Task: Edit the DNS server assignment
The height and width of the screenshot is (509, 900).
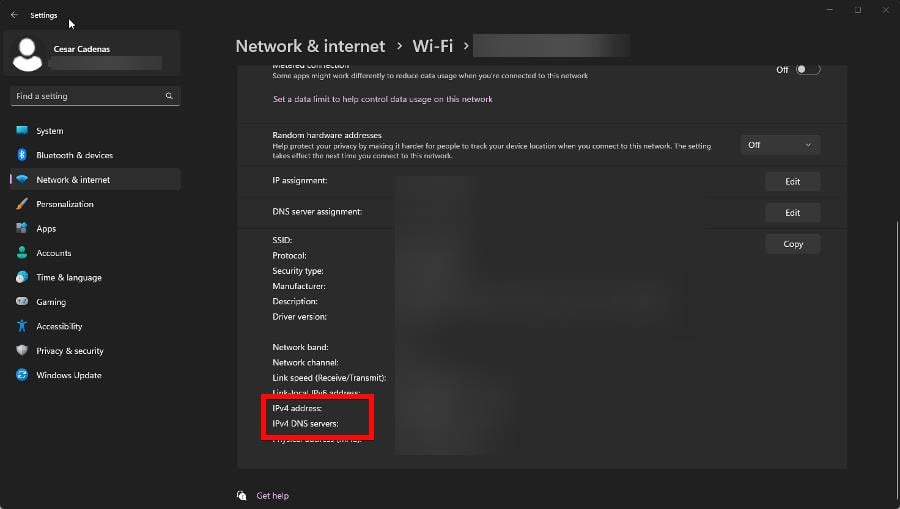Action: (793, 212)
